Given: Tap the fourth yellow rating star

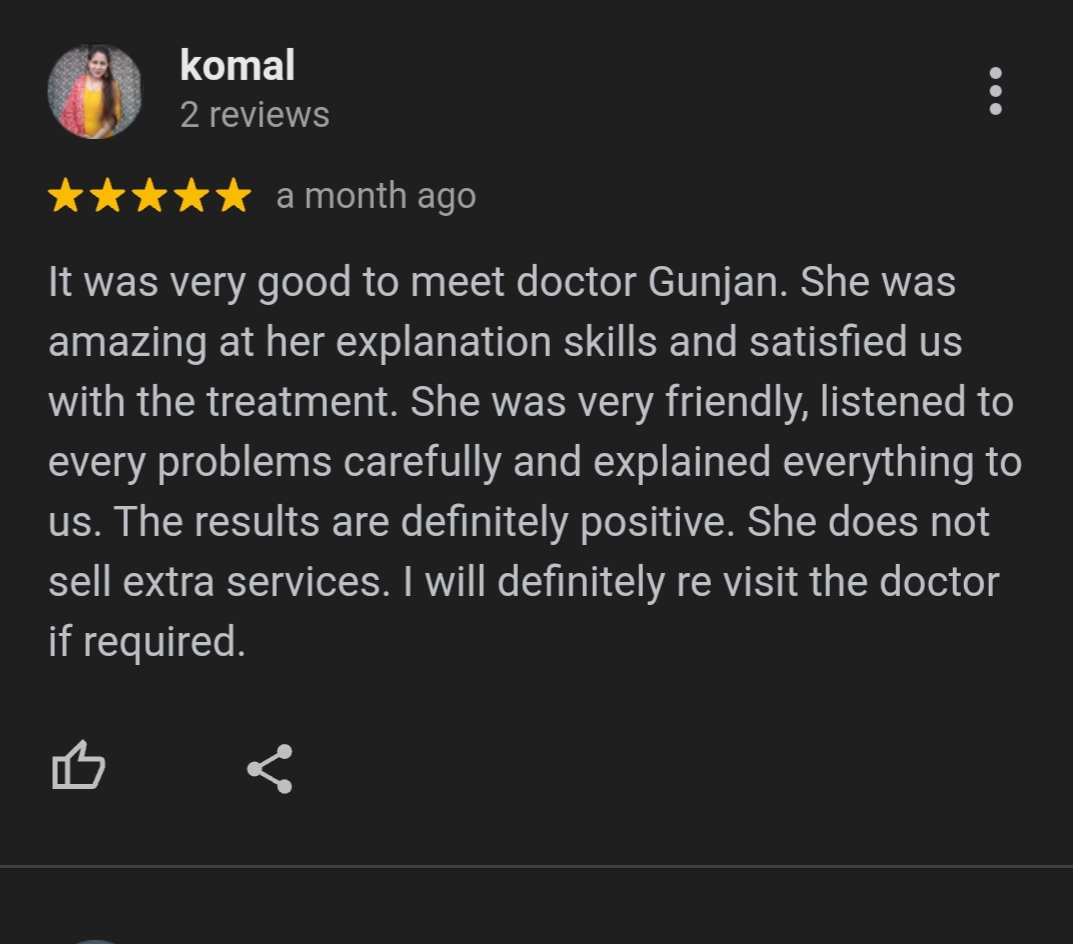Looking at the screenshot, I should coord(192,196).
